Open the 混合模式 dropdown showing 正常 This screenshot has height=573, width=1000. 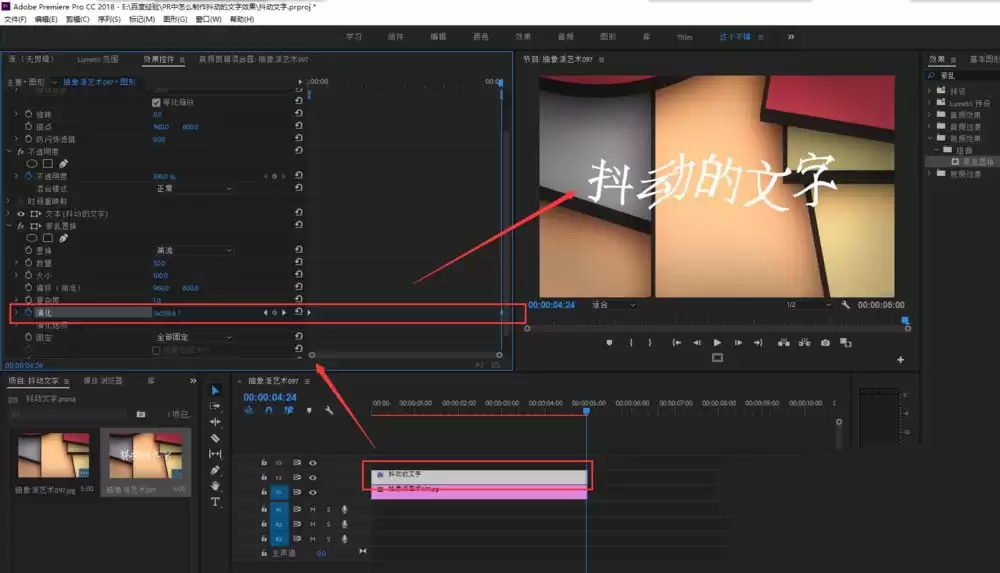tap(193, 188)
